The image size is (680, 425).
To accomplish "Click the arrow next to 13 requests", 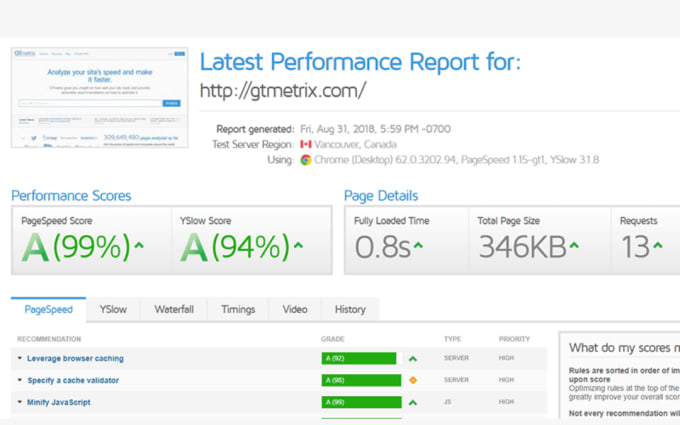I will 658,245.
